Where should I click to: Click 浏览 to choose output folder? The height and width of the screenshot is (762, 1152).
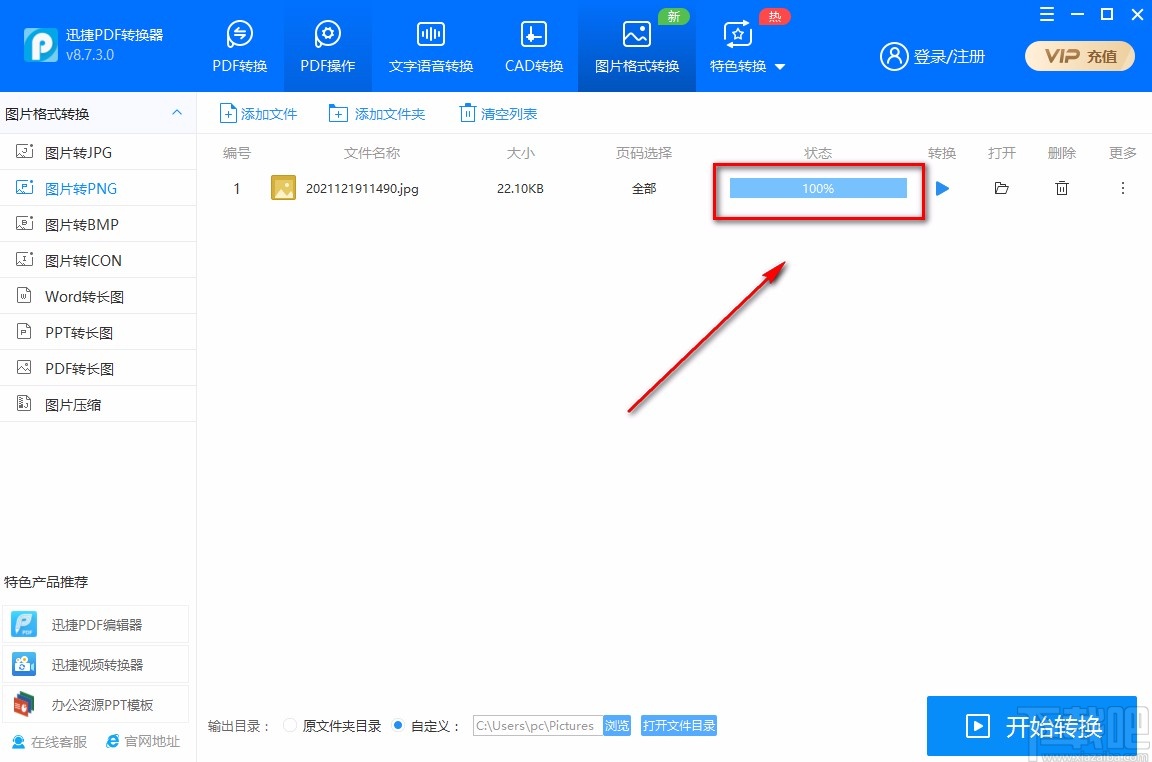tap(617, 726)
